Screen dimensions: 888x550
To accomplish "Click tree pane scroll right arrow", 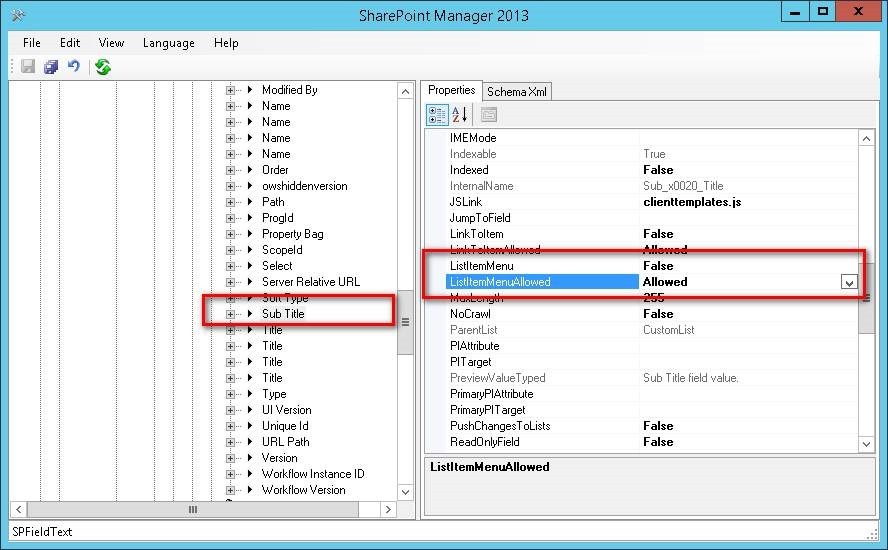I will click(x=388, y=510).
